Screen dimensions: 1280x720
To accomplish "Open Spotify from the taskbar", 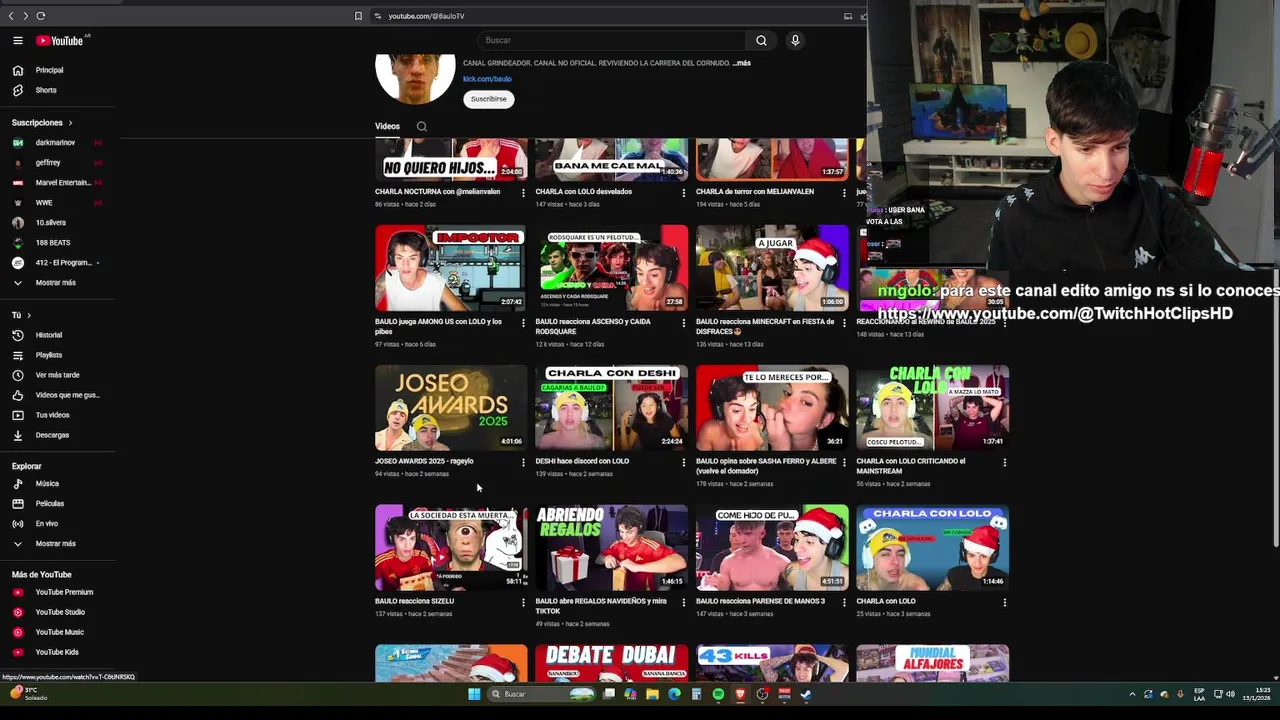I will (x=718, y=694).
